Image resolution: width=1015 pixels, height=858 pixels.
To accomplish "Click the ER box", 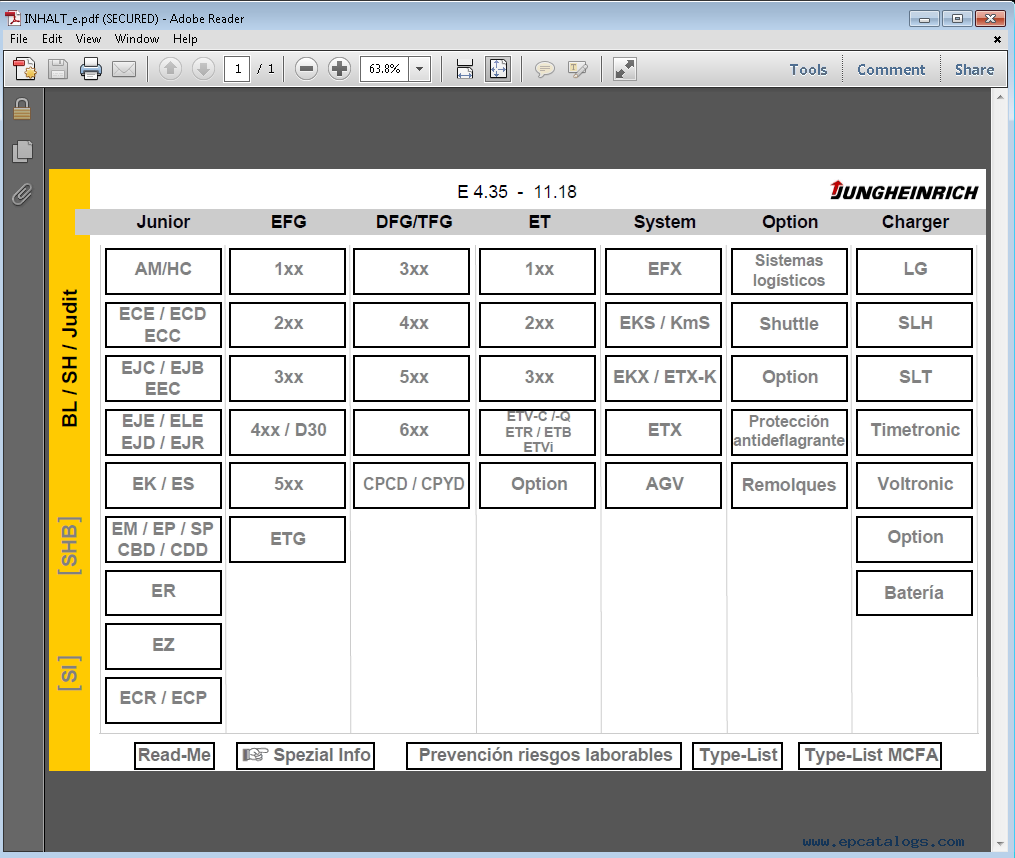I will point(163,593).
